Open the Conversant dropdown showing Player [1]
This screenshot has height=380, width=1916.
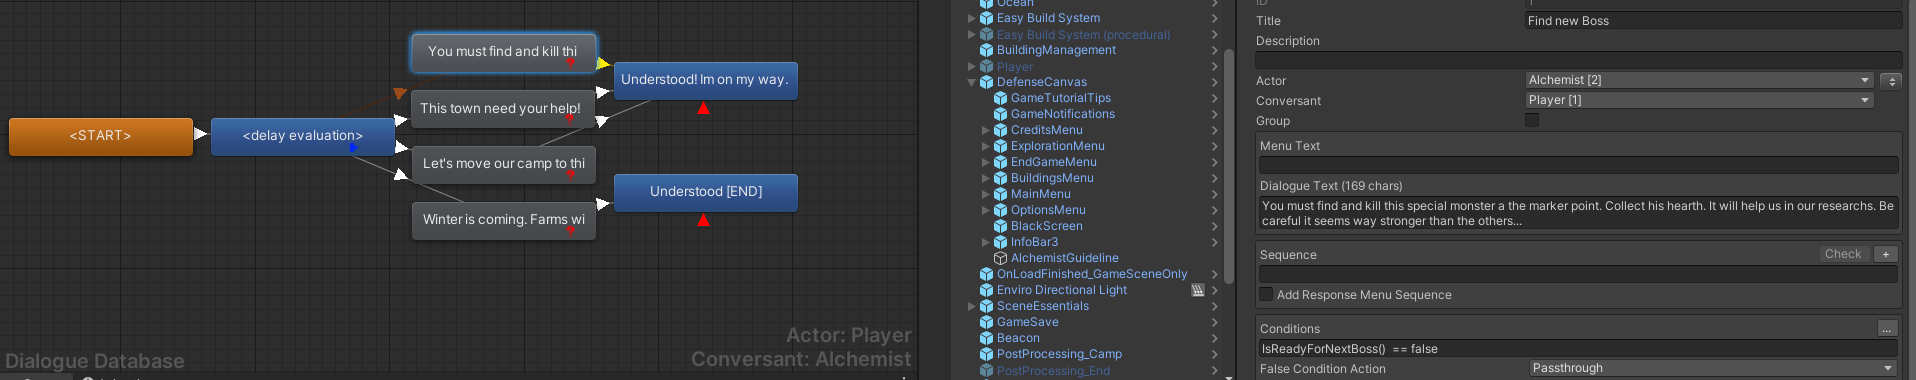(x=1699, y=100)
